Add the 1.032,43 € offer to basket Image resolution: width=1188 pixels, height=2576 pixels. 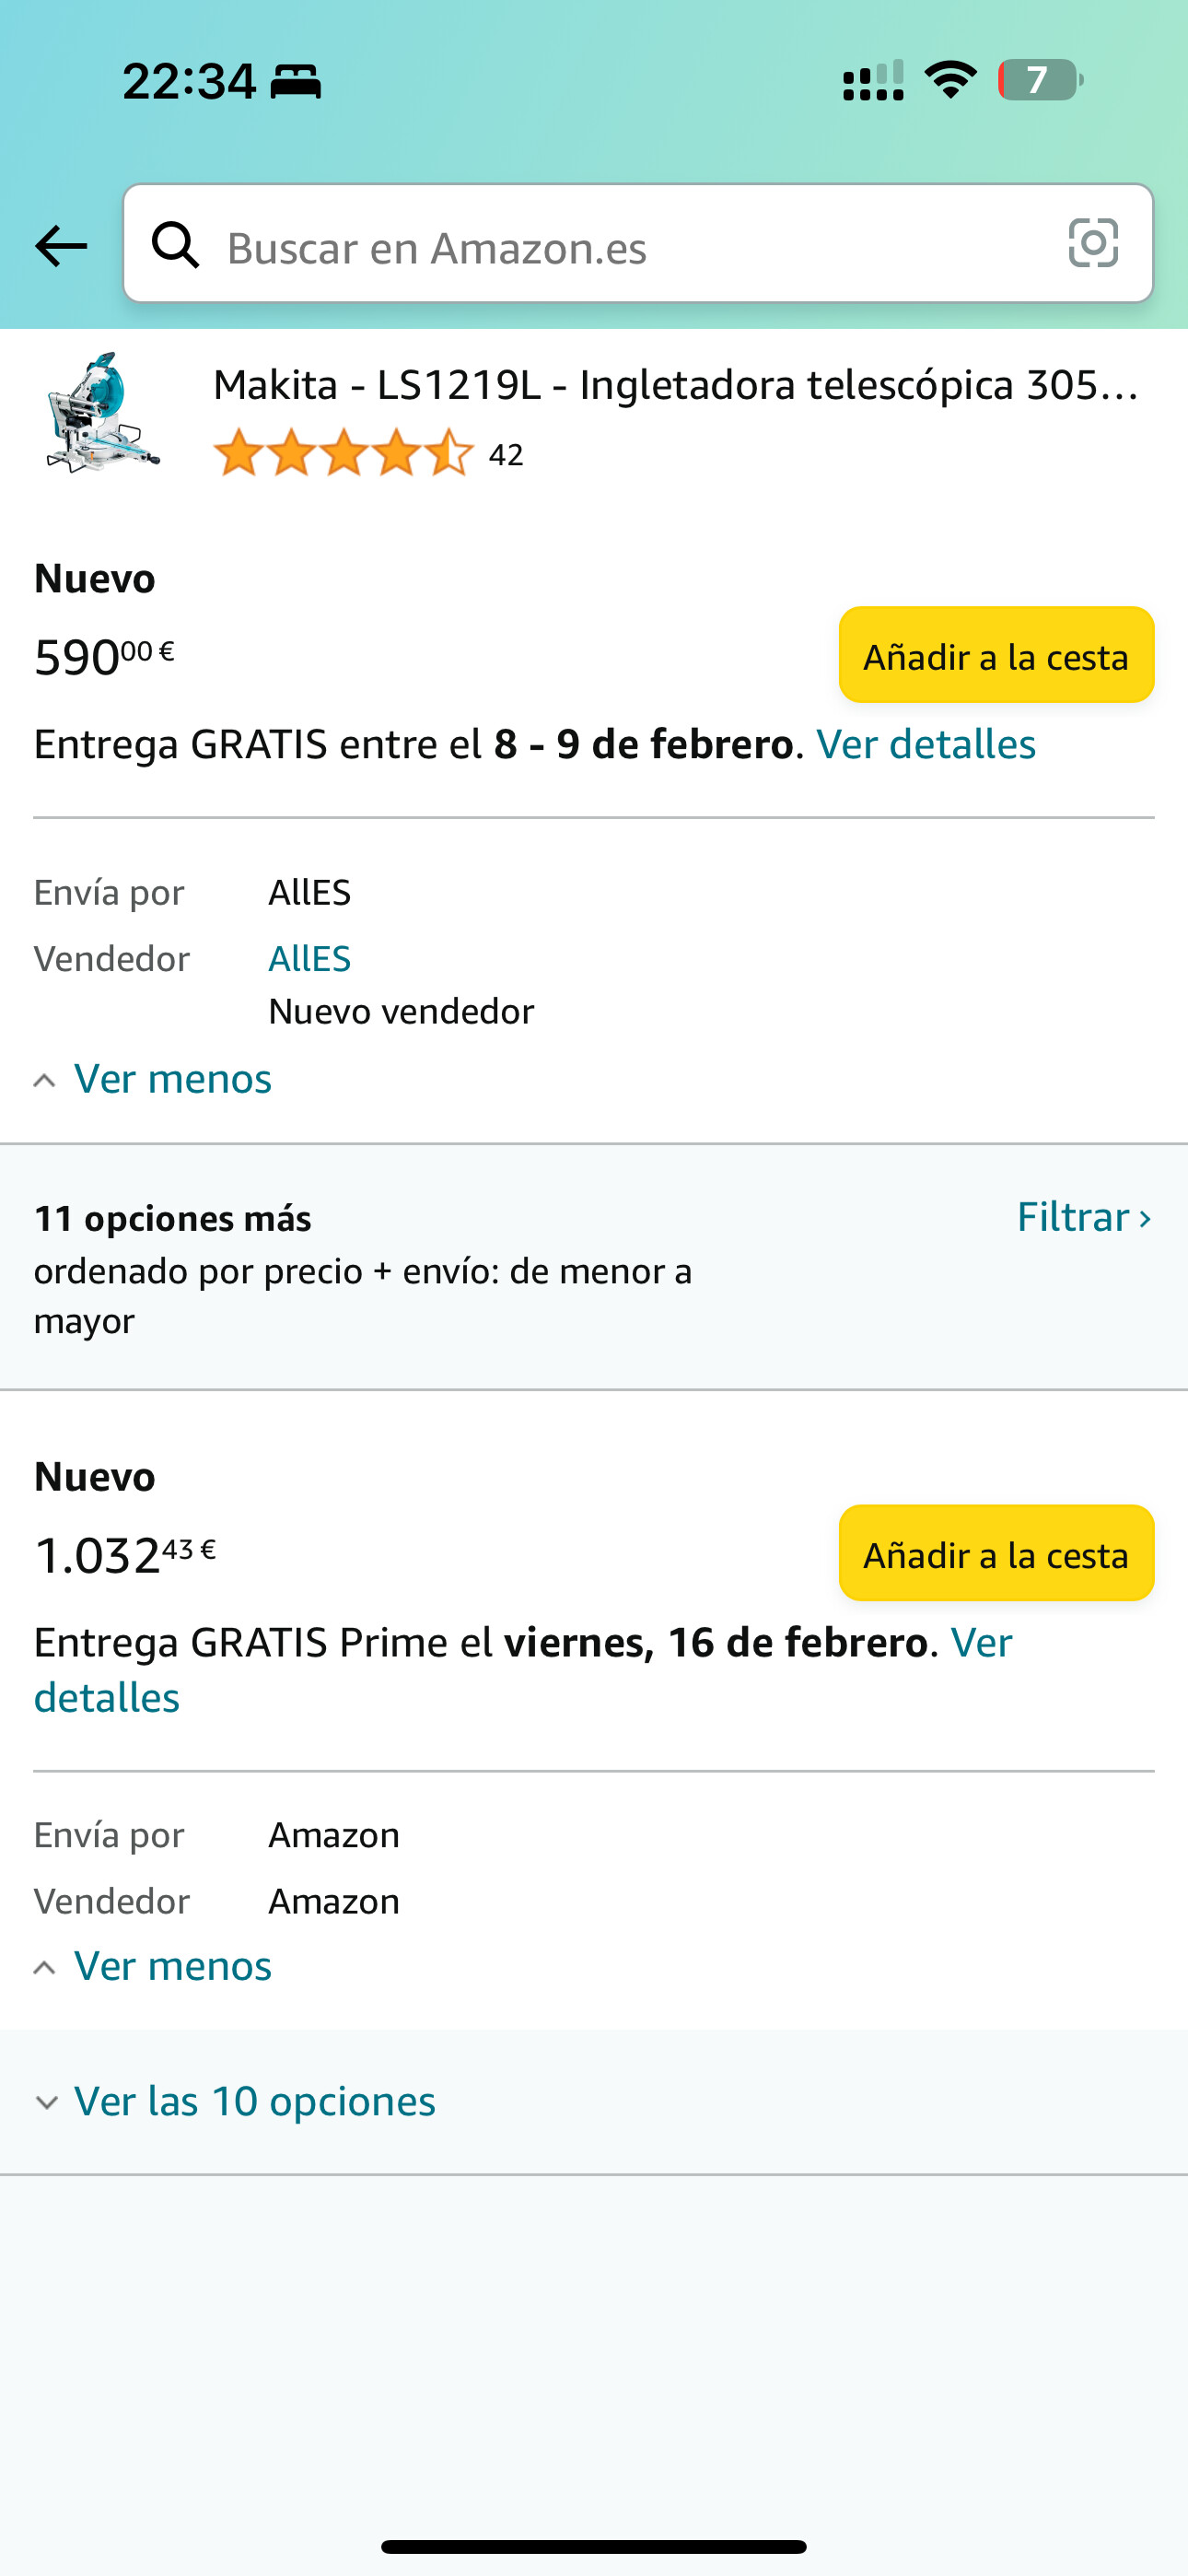pos(996,1554)
